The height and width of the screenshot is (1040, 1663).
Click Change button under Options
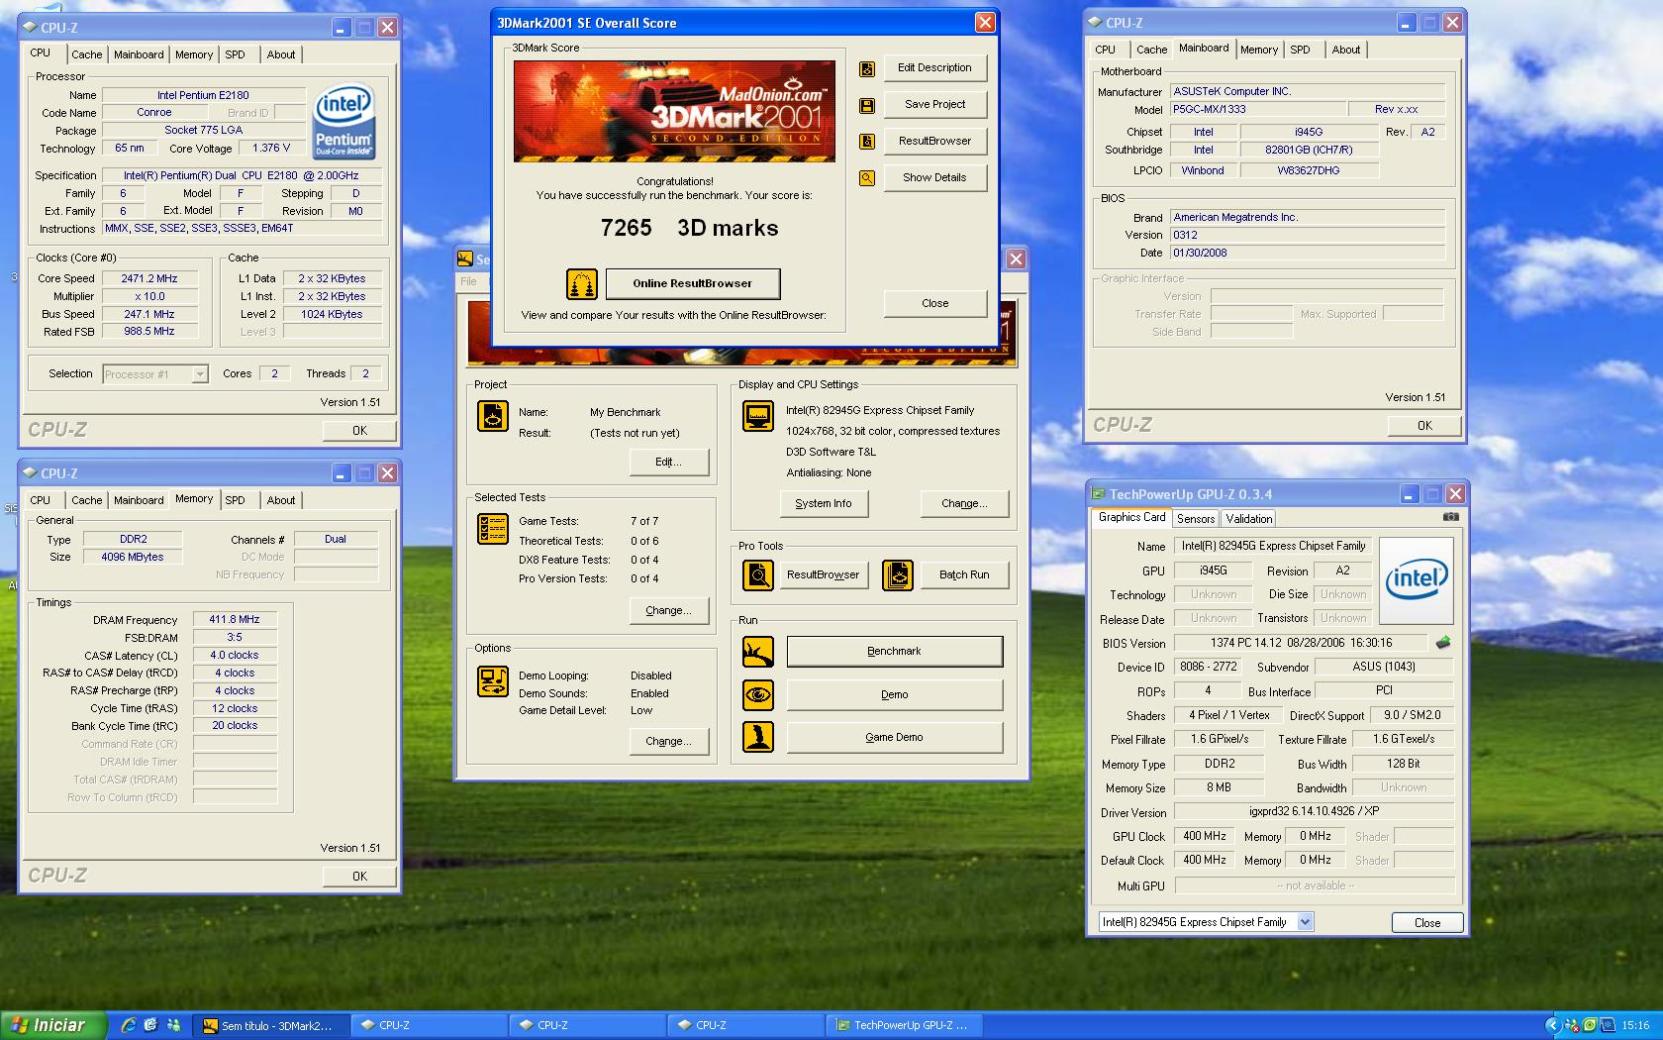(x=669, y=741)
